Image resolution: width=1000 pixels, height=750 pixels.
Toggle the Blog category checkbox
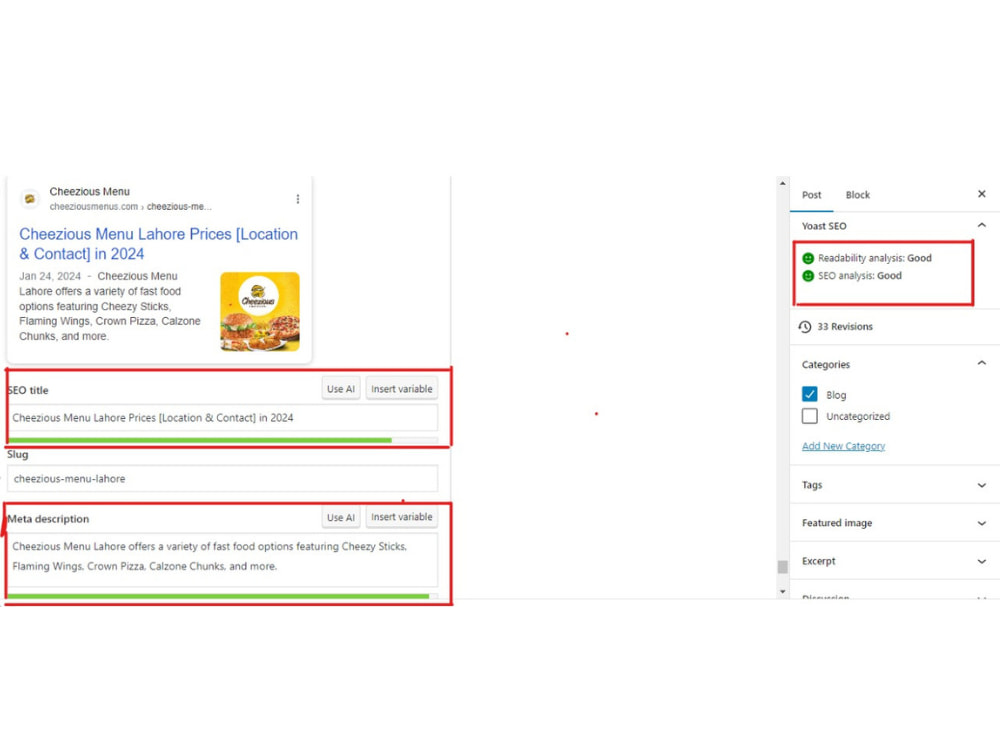(809, 394)
